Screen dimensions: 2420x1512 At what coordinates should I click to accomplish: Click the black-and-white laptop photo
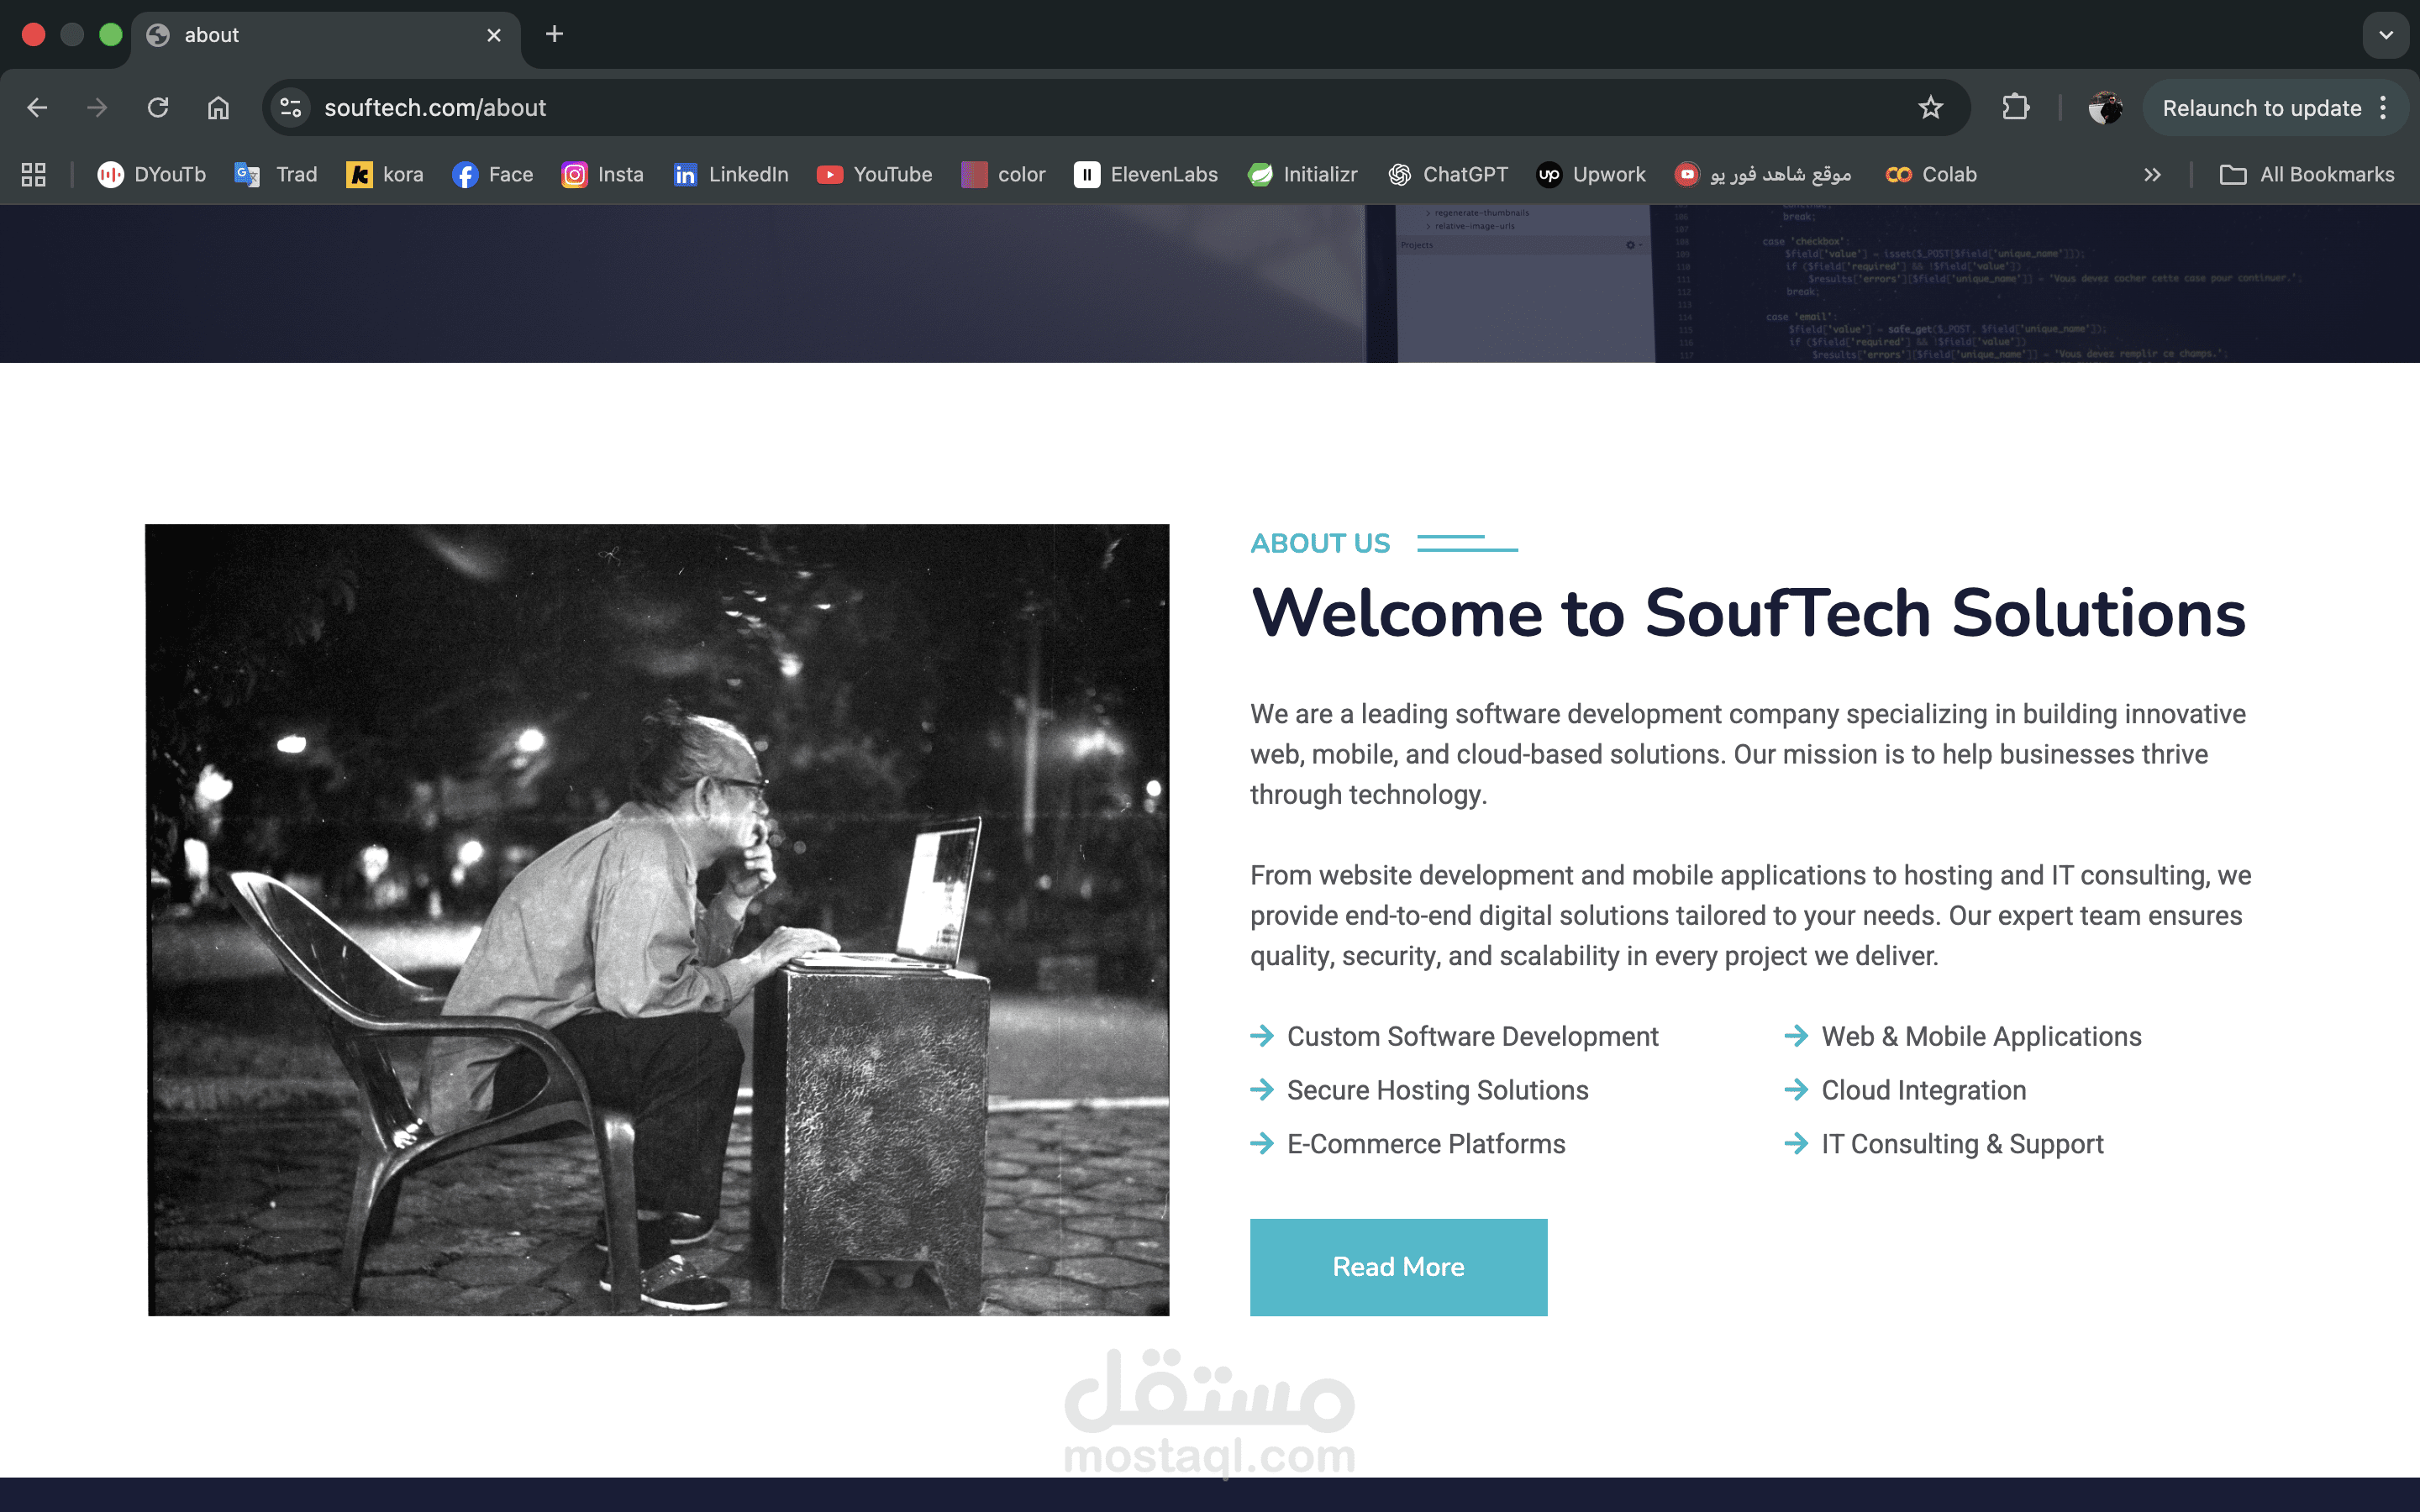(x=657, y=919)
